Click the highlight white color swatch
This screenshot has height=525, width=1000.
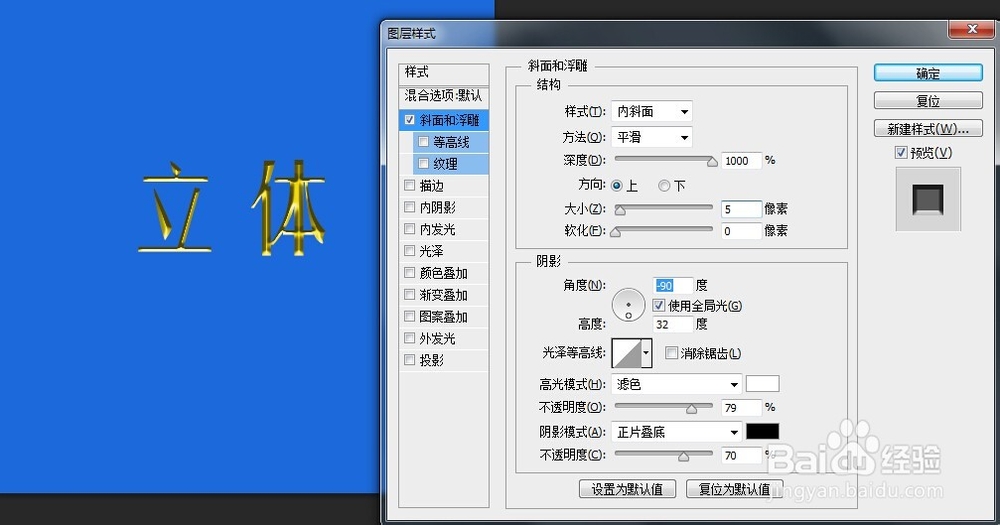(763, 383)
